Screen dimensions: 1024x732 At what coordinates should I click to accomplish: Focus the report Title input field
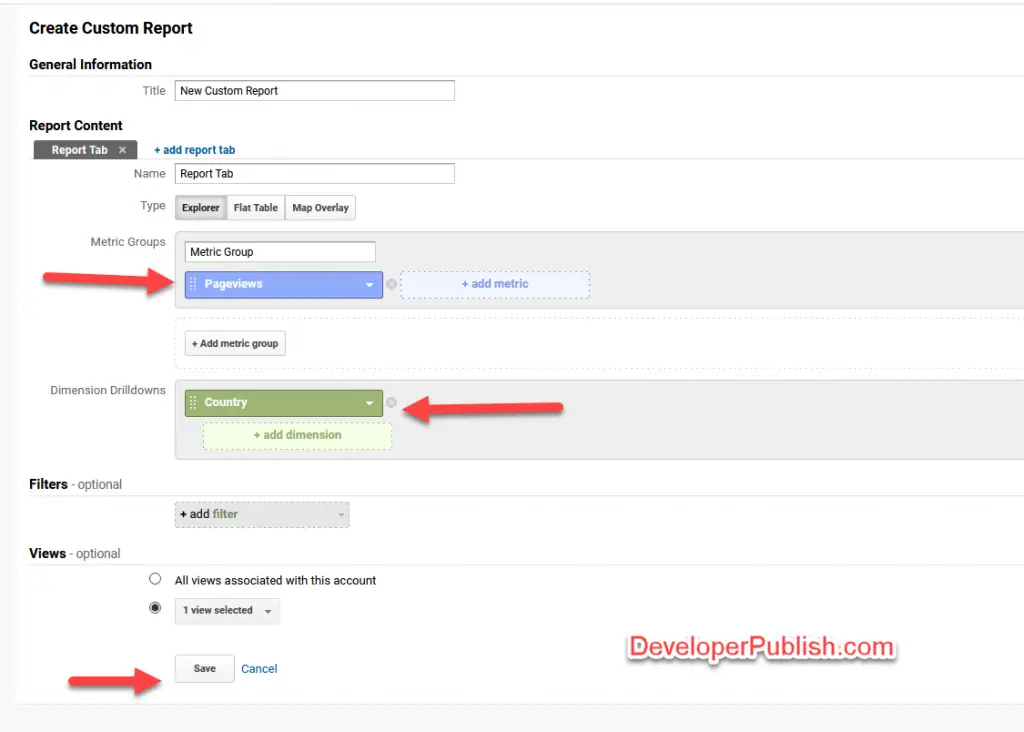coord(315,91)
